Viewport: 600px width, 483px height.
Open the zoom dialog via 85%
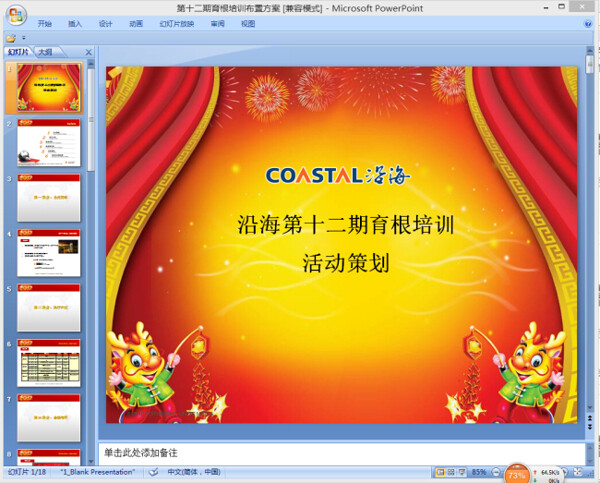pos(479,472)
